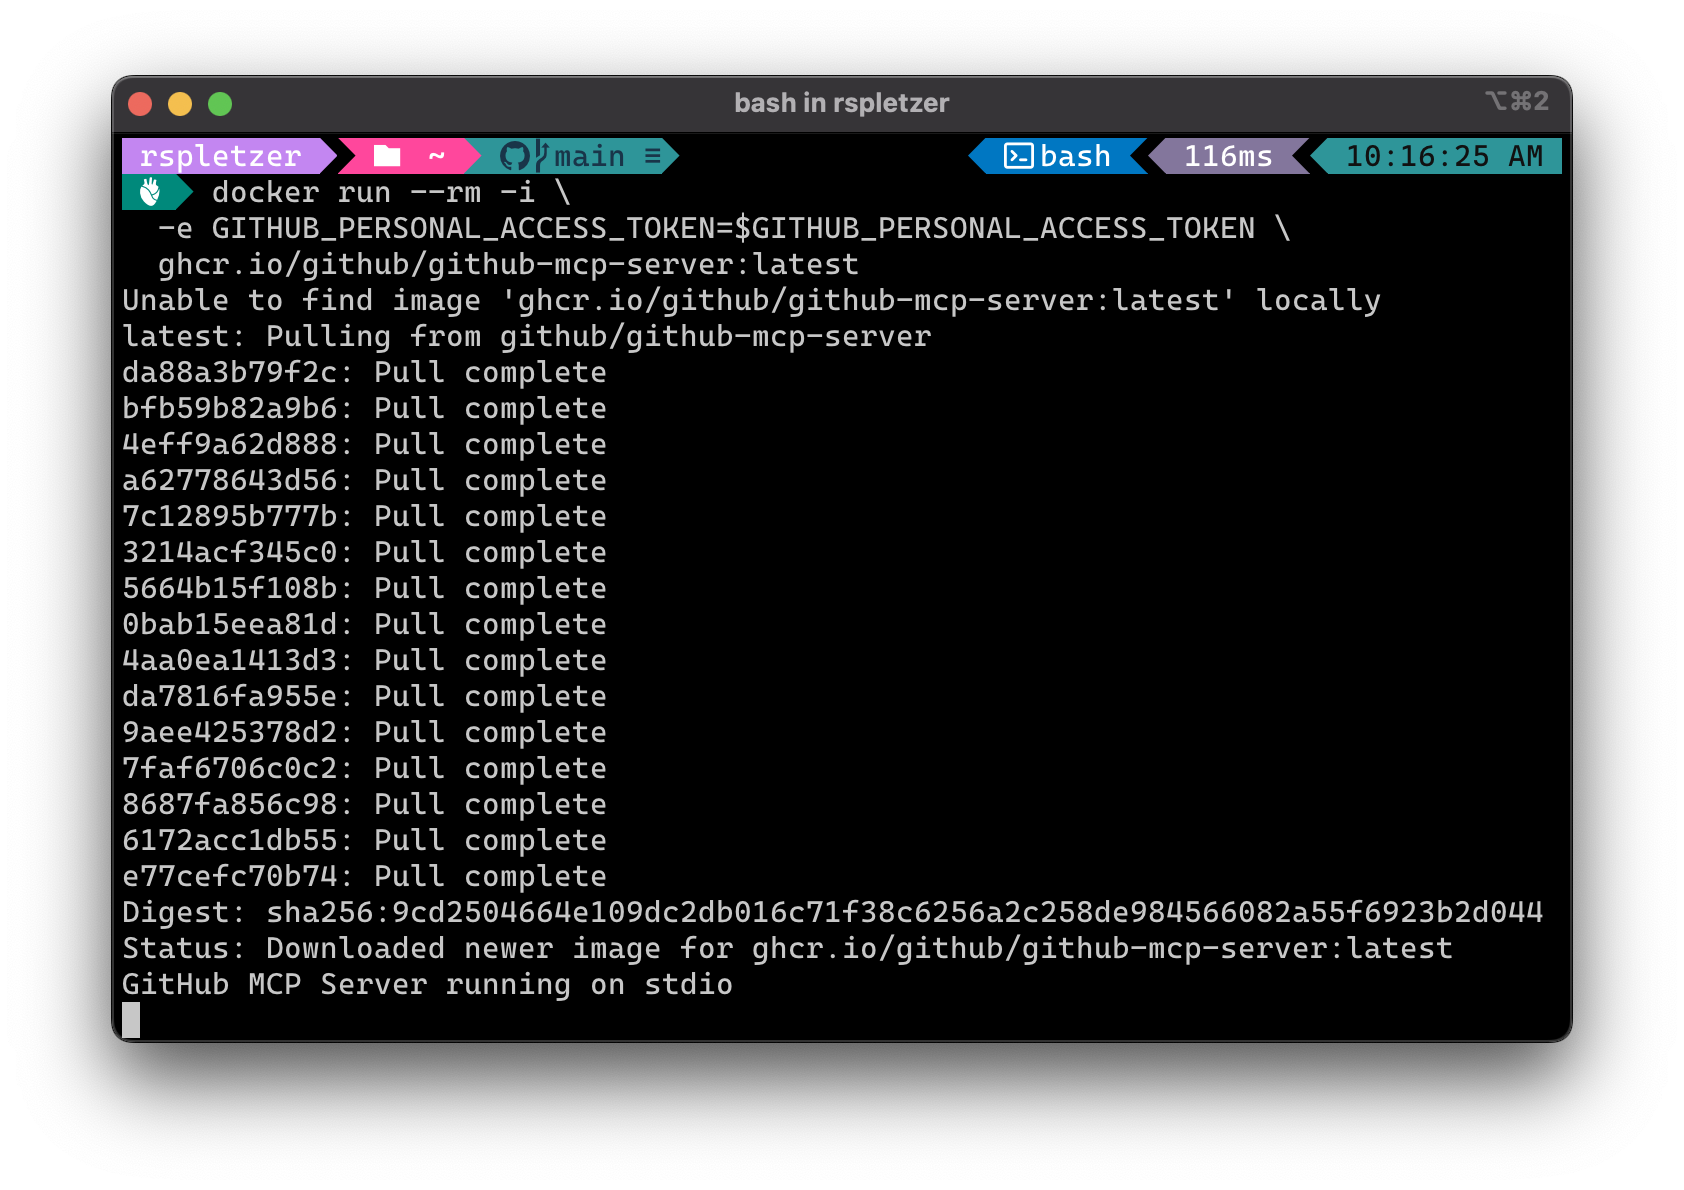The width and height of the screenshot is (1684, 1190).
Task: Click the hand icon at command prompt
Action: pyautogui.click(x=150, y=192)
